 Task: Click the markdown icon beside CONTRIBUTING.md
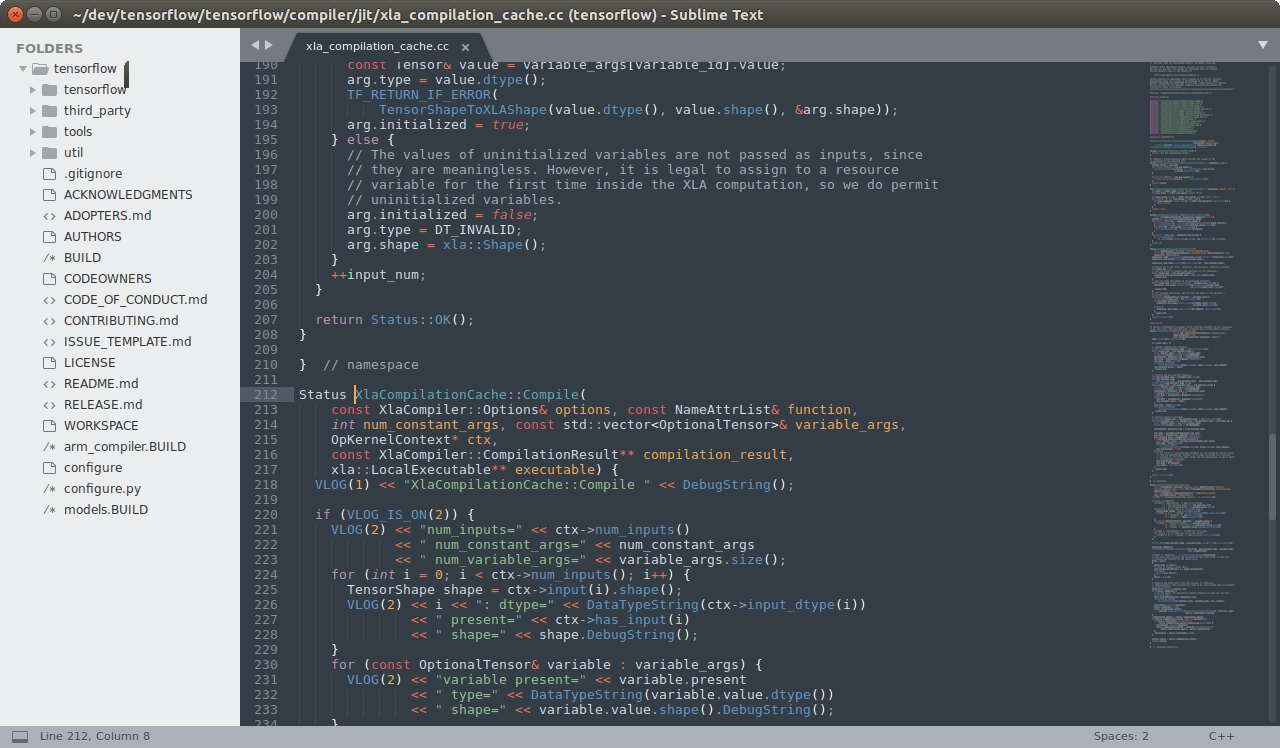(48, 320)
